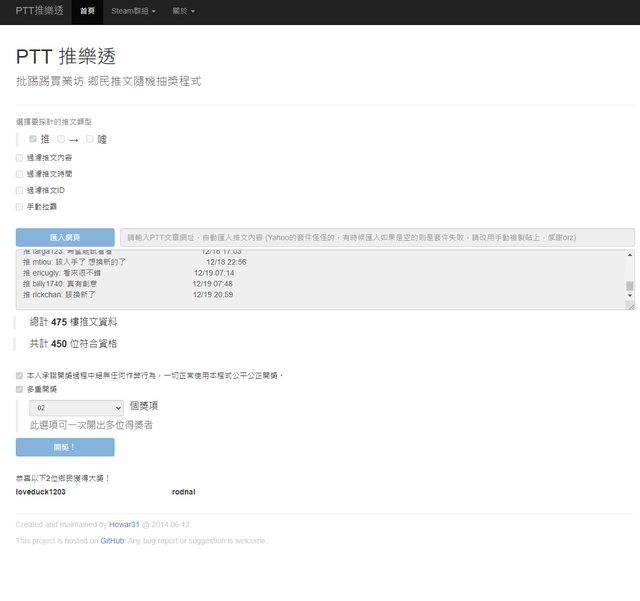Toggle the 推 comment type checkbox
640x601 pixels.
[33, 139]
